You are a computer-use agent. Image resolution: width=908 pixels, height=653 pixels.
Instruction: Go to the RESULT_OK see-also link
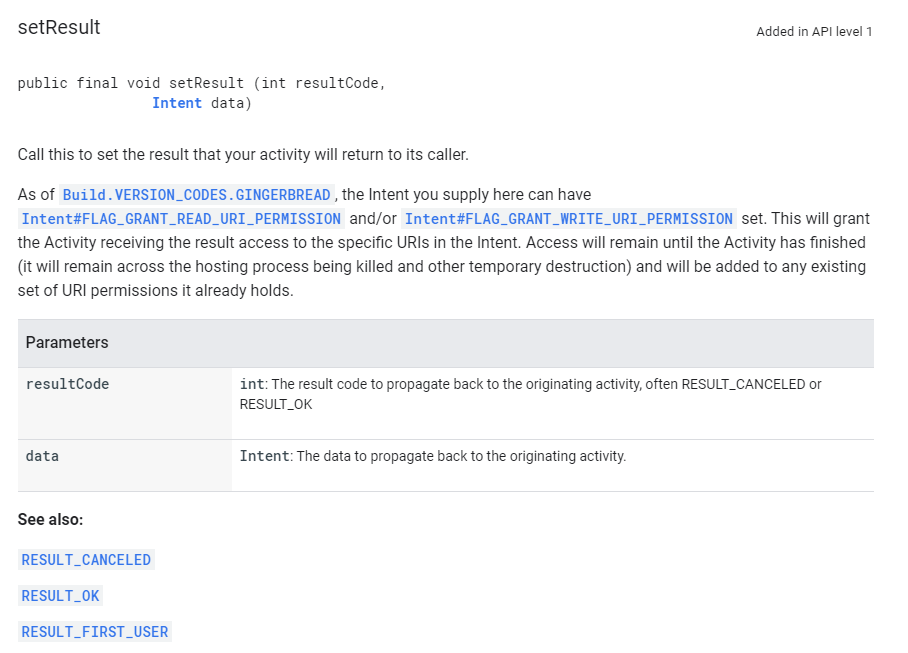point(61,596)
